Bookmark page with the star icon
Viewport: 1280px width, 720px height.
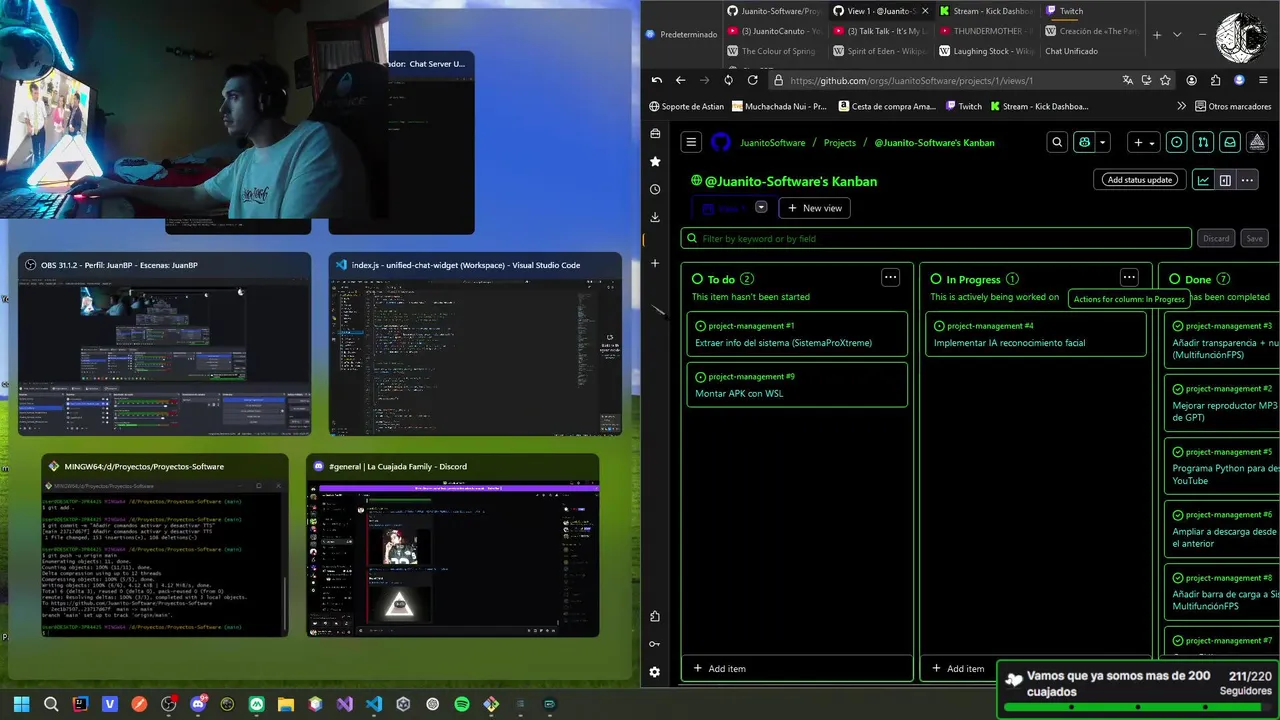click(x=1165, y=80)
